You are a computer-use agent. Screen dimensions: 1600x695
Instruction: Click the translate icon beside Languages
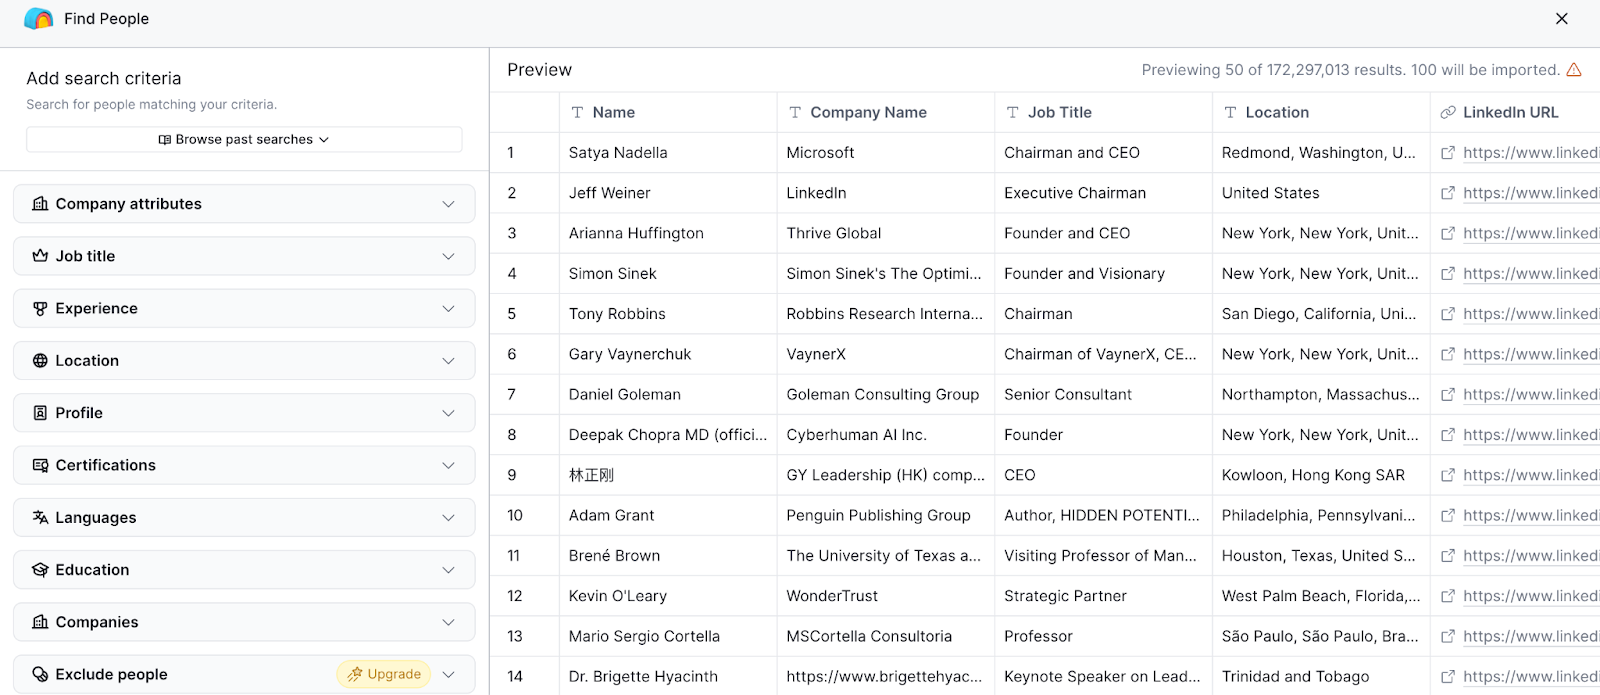click(40, 518)
